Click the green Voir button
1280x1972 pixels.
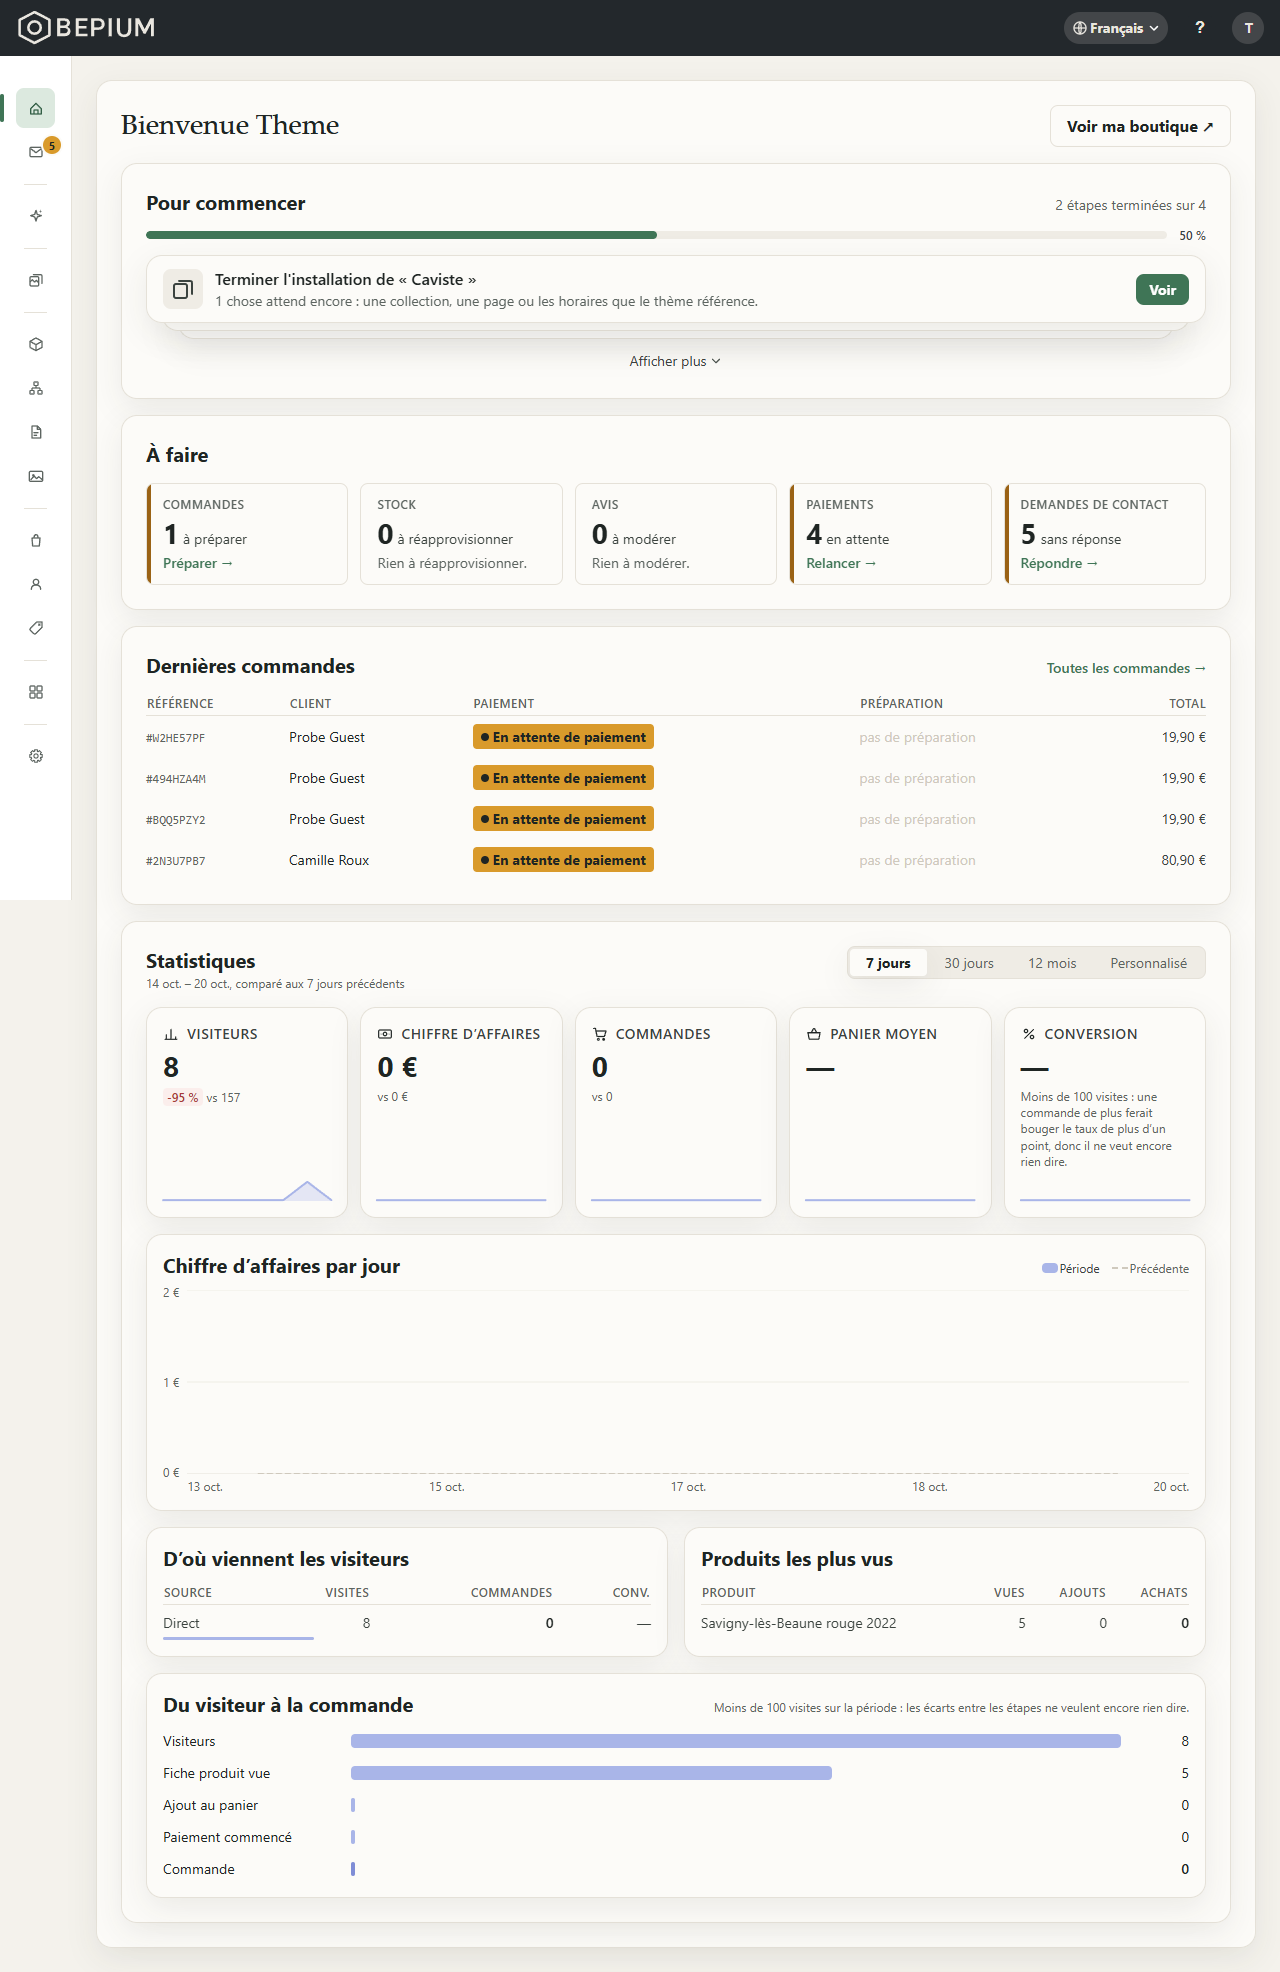click(x=1162, y=290)
